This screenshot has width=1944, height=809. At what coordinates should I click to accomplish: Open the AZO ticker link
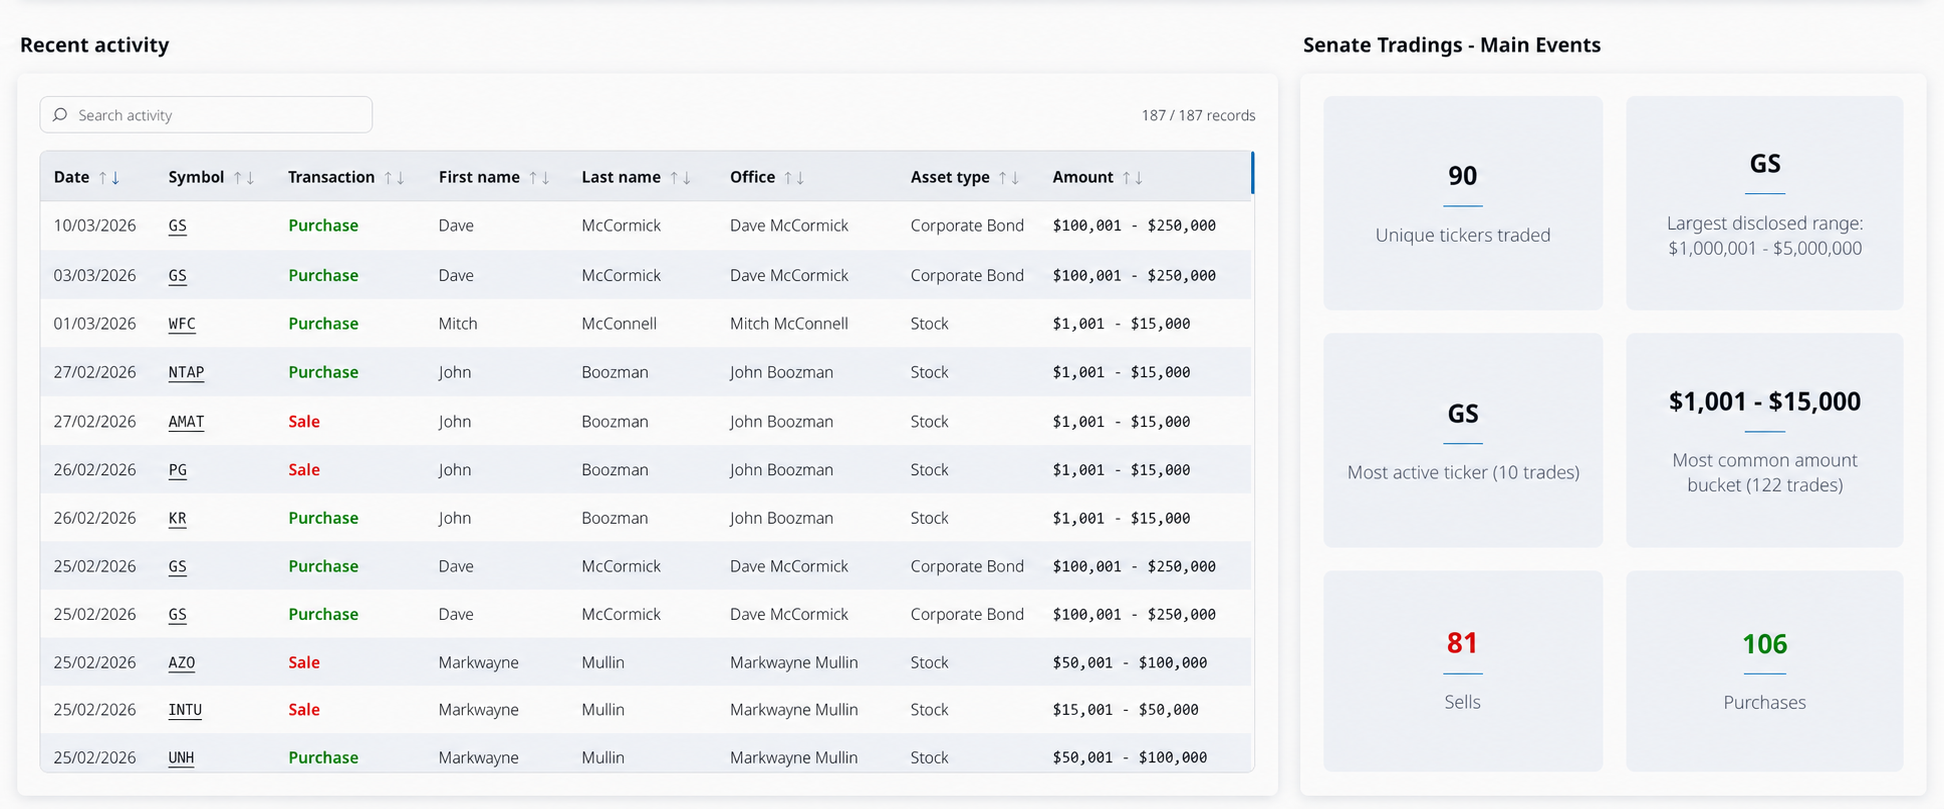coord(182,662)
